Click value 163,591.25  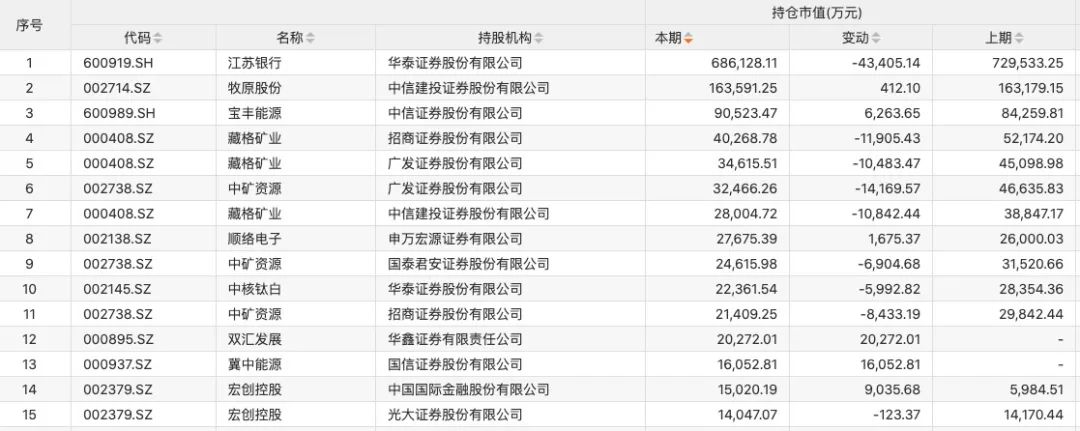[744, 88]
